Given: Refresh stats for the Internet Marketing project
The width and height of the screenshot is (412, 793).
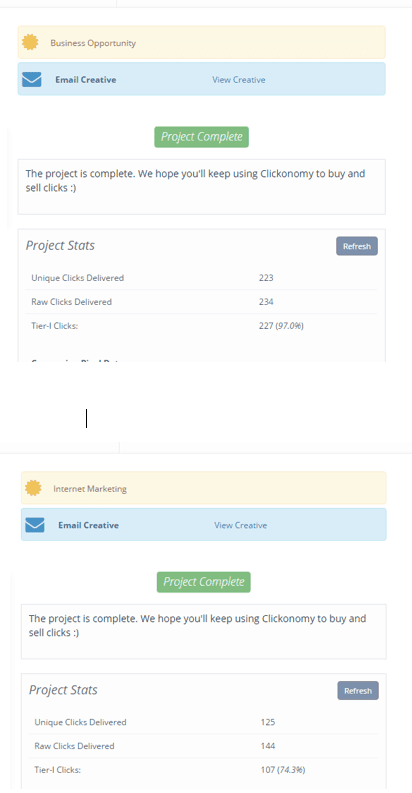Looking at the screenshot, I should point(358,690).
